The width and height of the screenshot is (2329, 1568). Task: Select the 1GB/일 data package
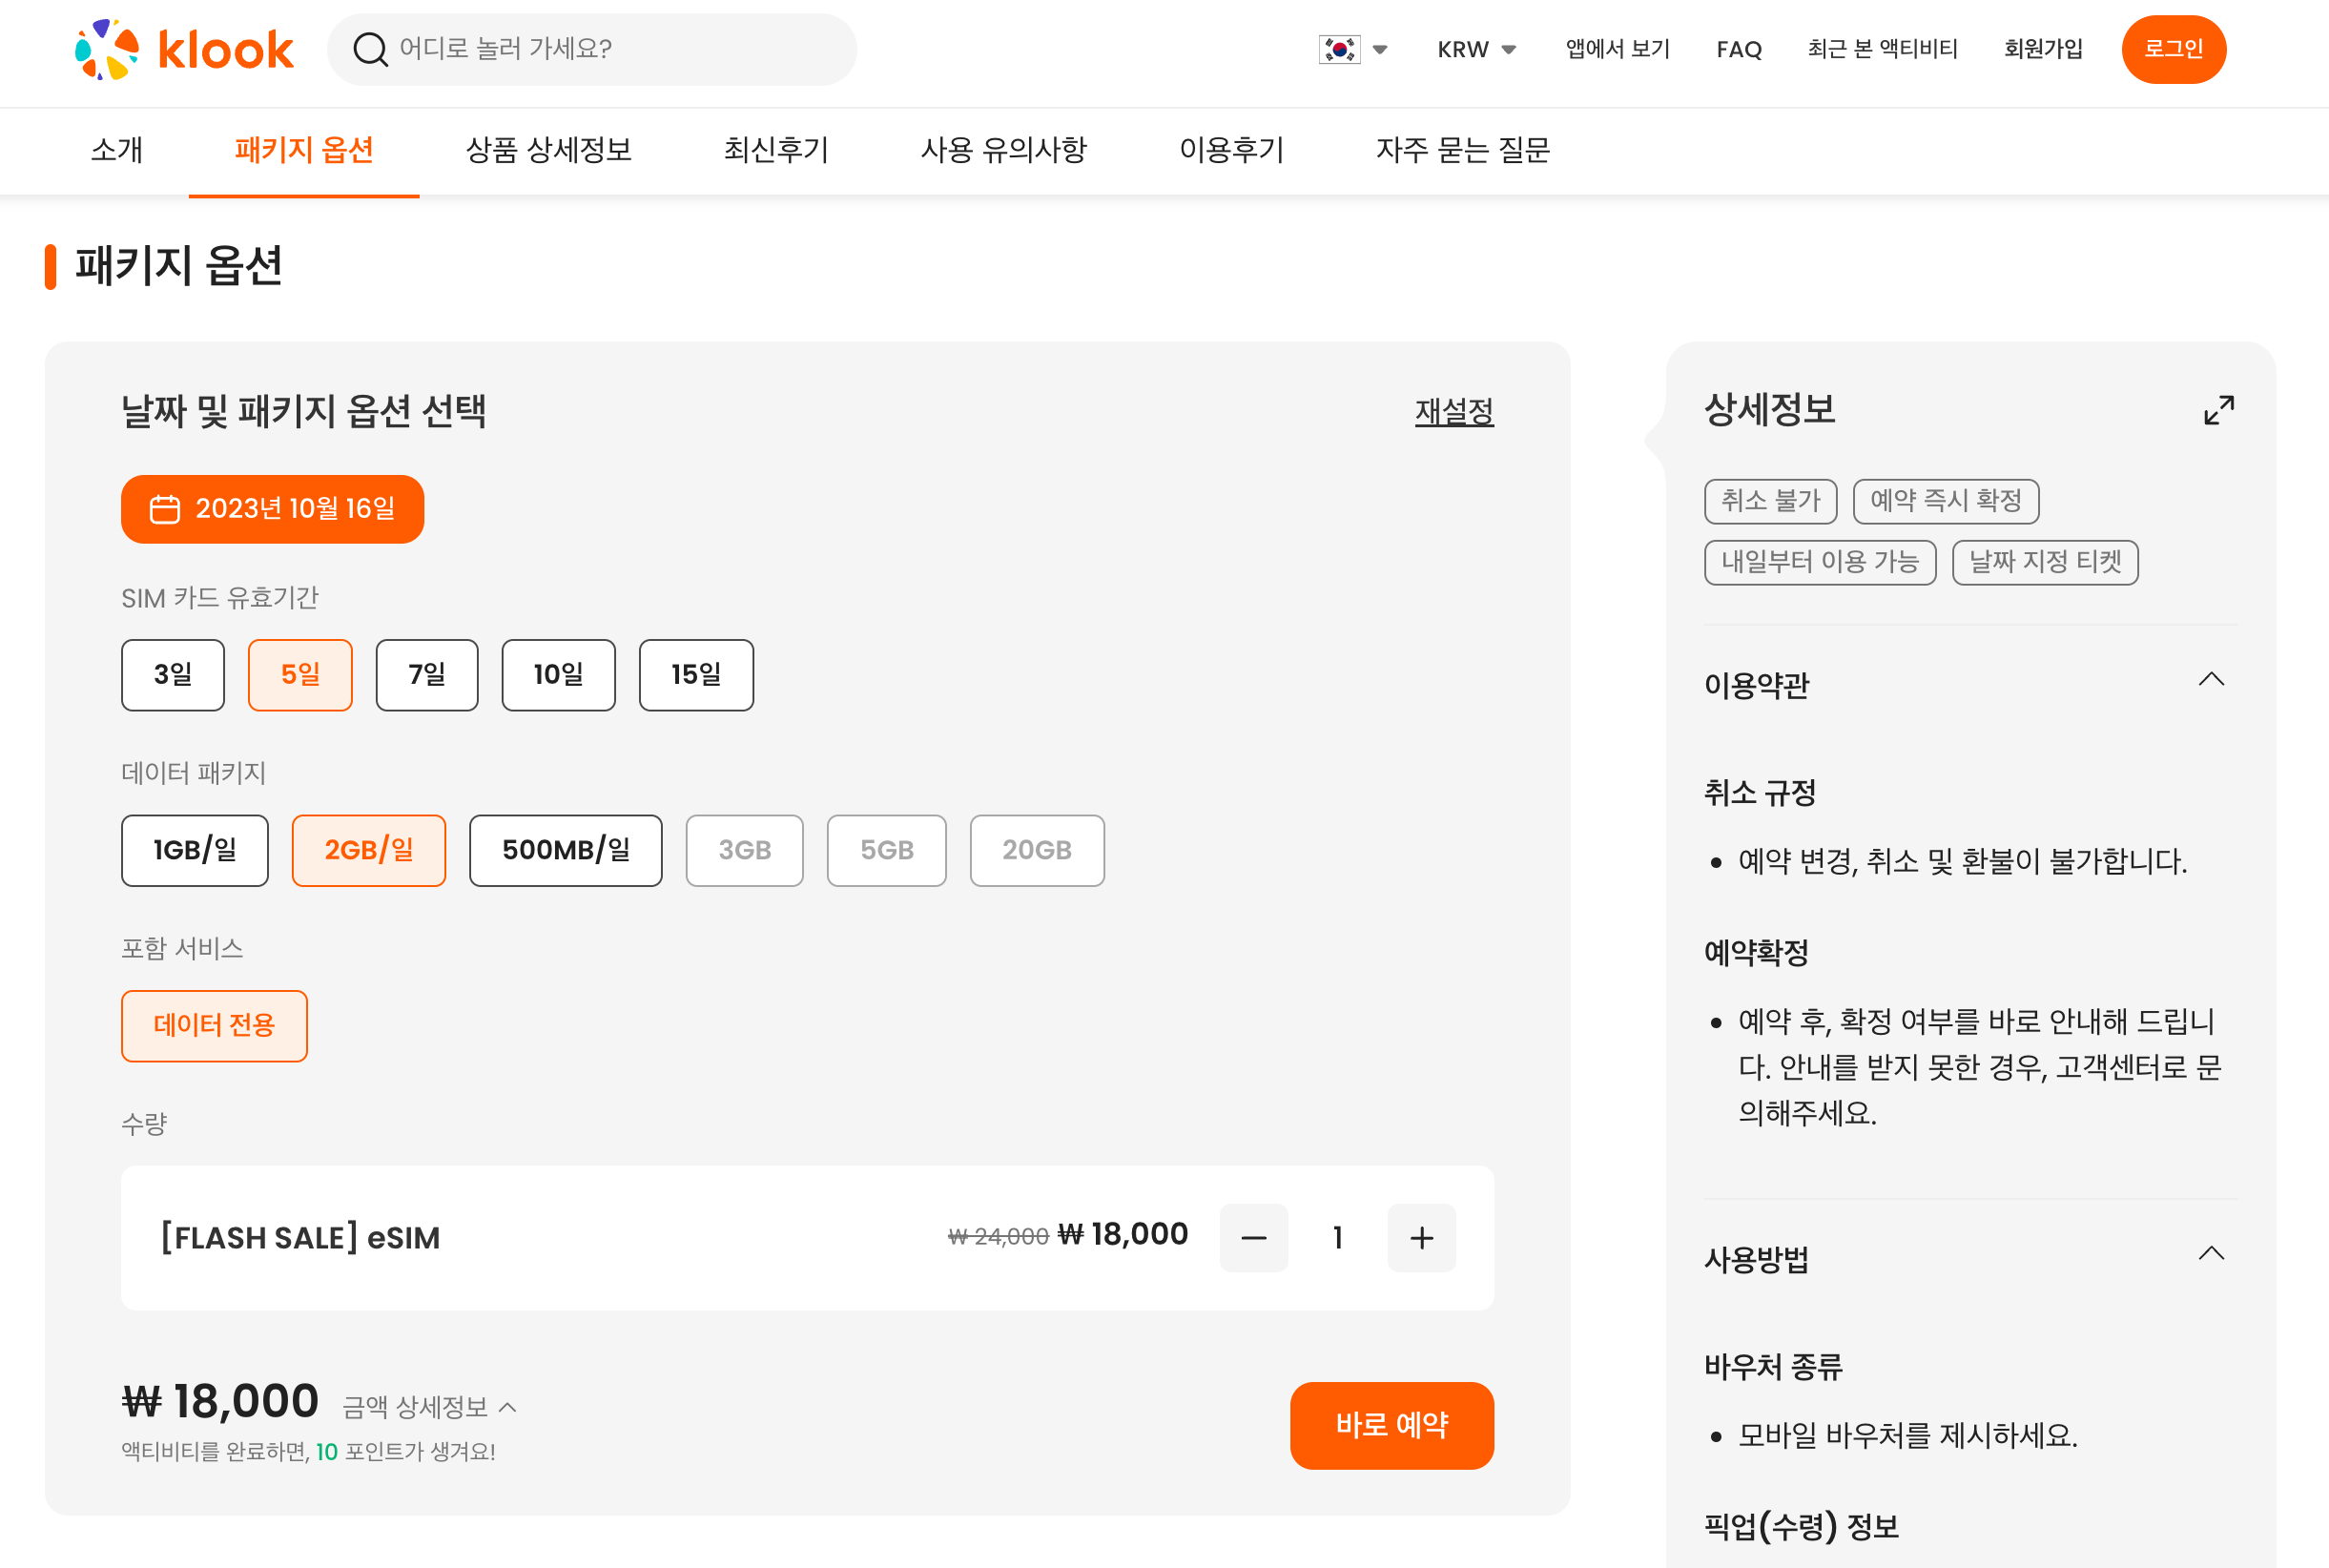pos(195,850)
